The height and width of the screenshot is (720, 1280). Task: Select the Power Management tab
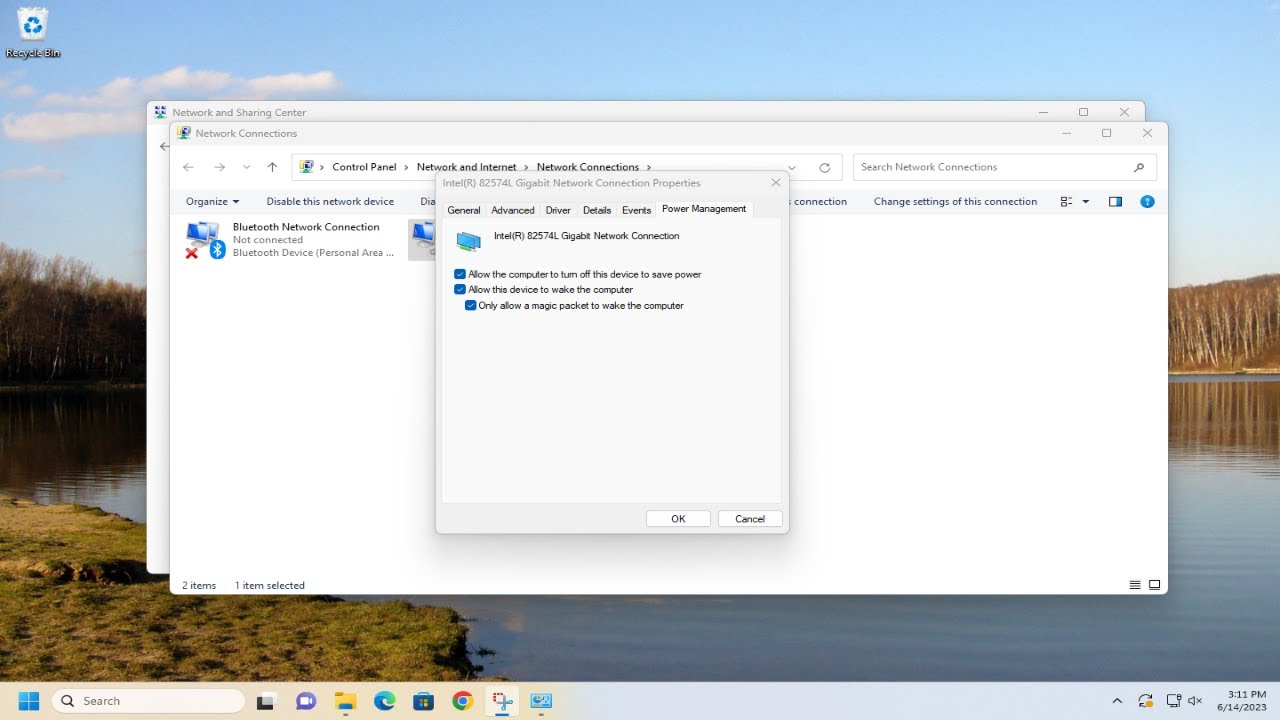pos(704,208)
